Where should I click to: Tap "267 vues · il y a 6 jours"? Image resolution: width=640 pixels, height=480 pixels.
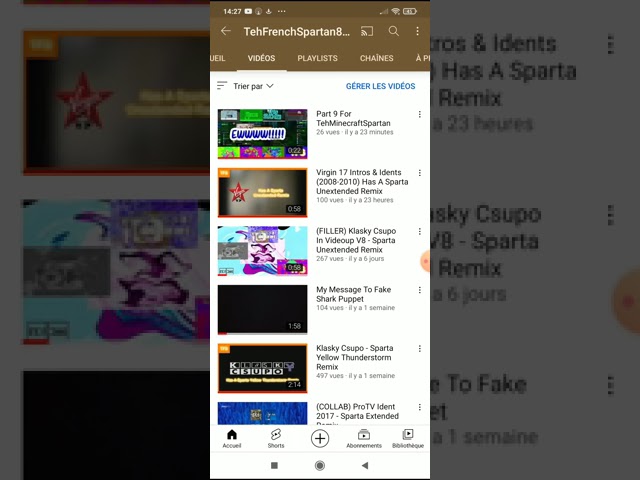coord(350,258)
